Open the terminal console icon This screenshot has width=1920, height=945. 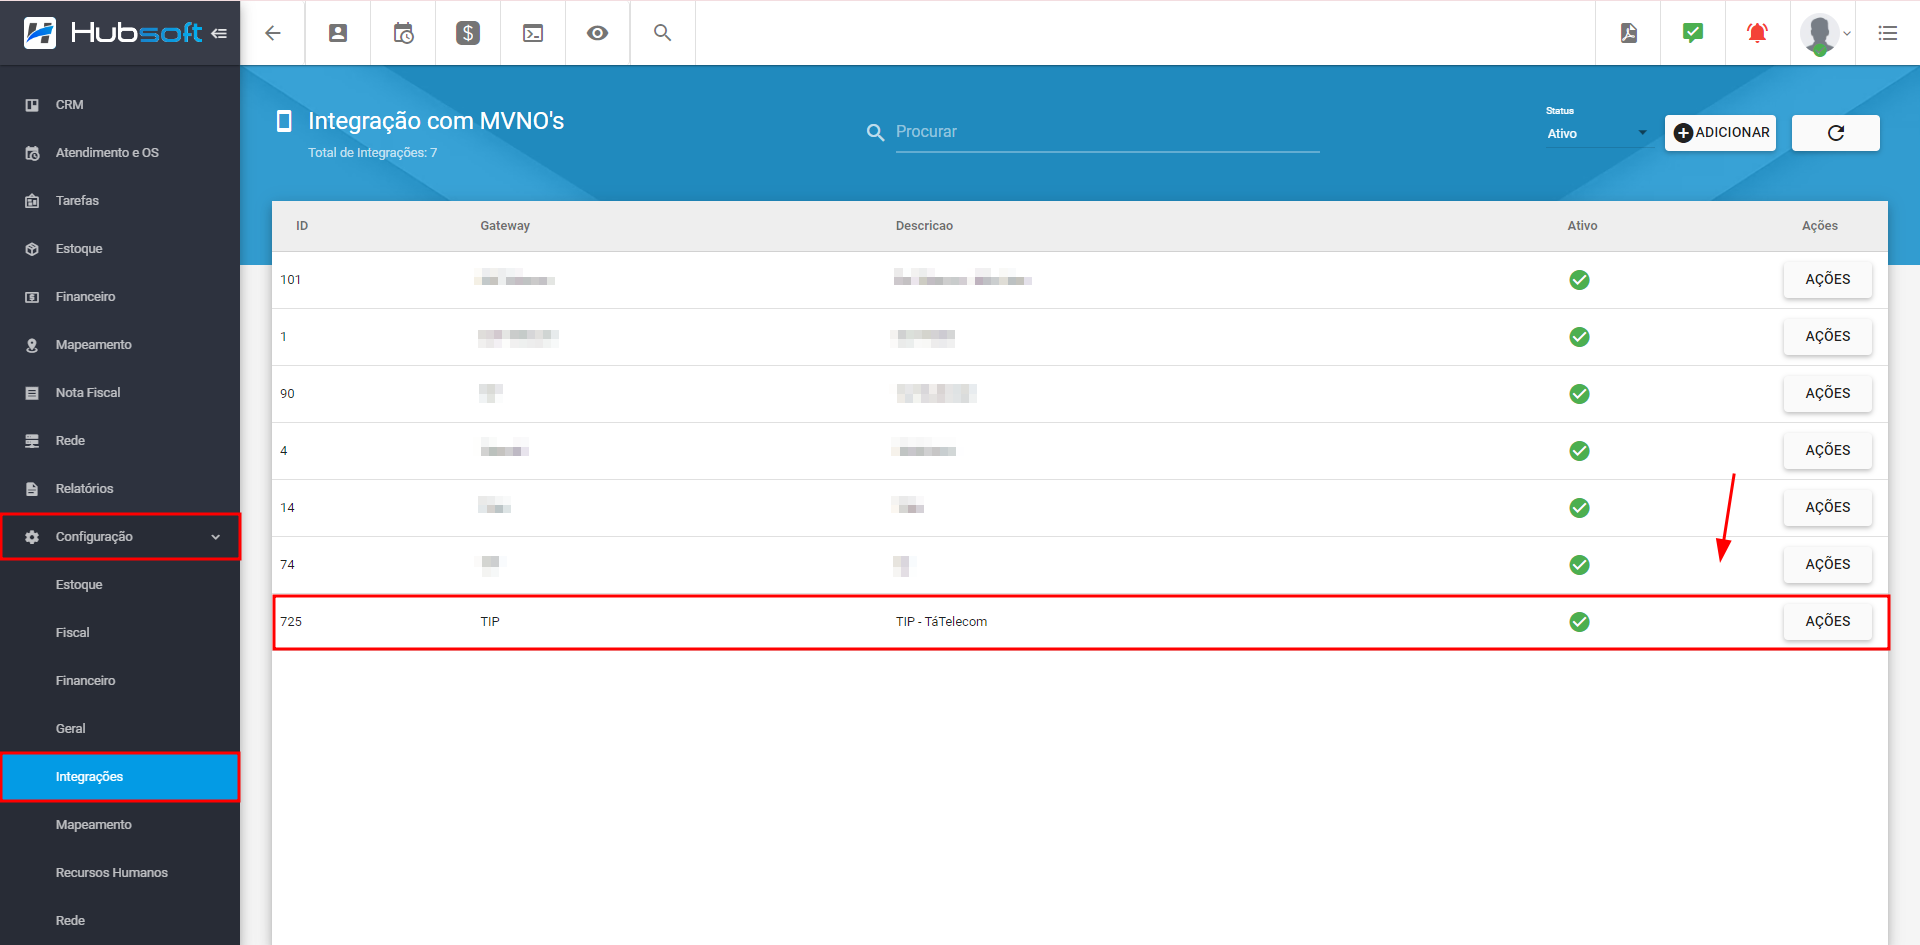pos(533,33)
